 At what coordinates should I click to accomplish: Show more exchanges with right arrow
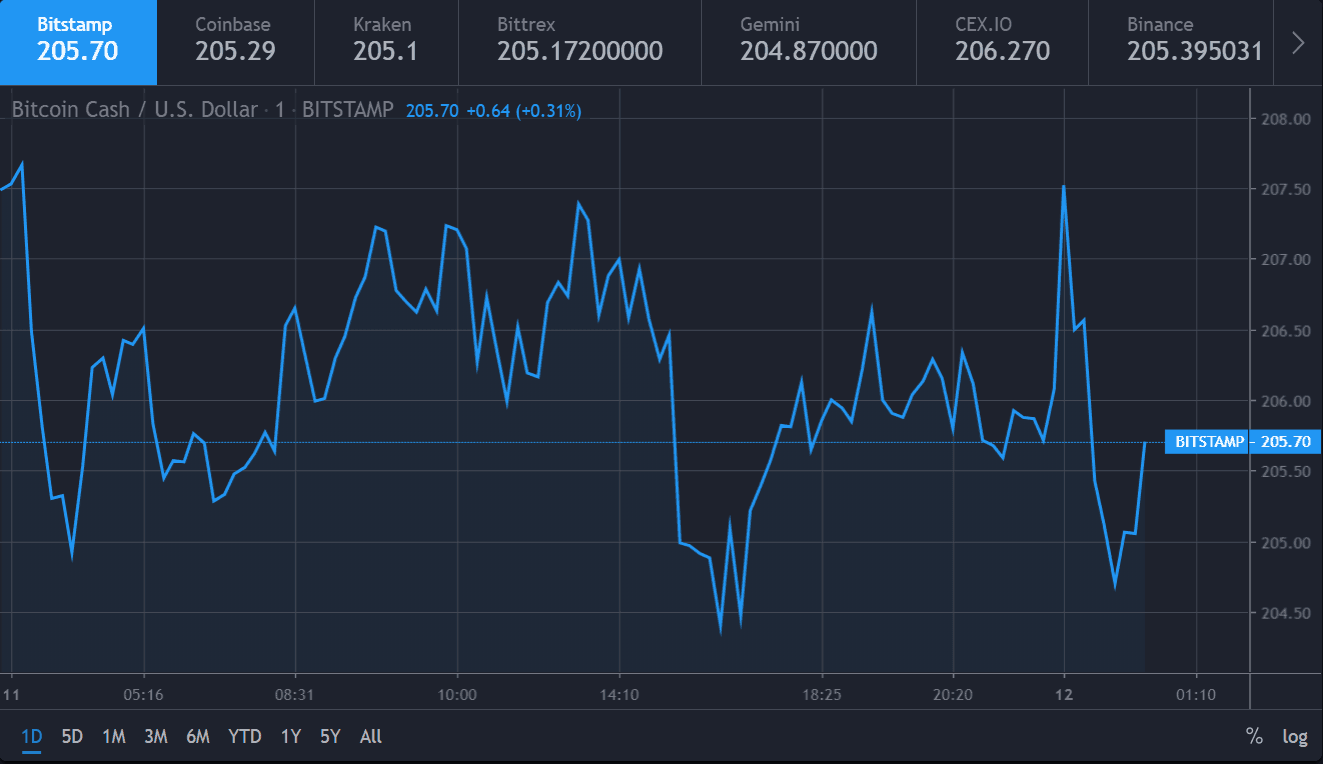point(1298,42)
